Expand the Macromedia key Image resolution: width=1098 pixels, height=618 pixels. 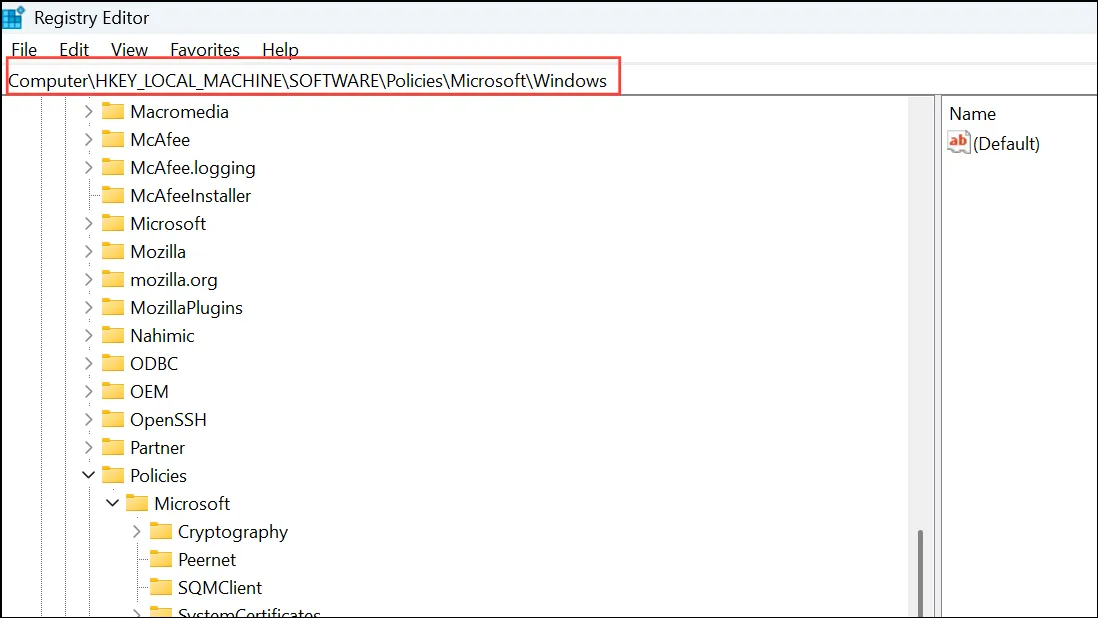pos(88,111)
